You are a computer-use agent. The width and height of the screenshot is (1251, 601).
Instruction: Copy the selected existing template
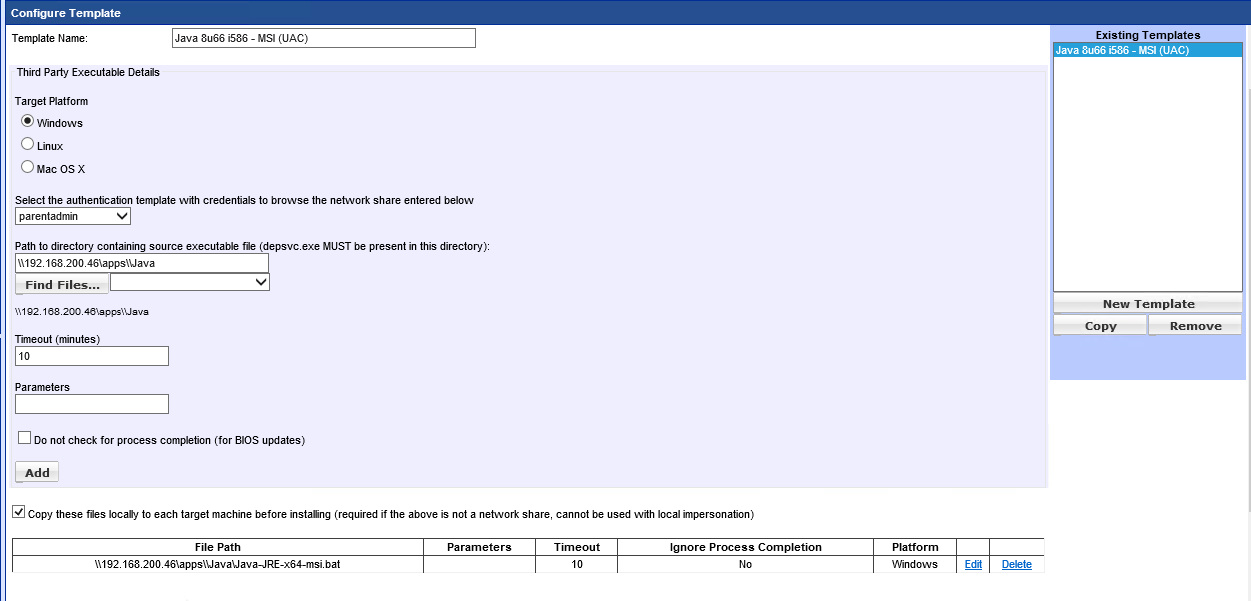click(1100, 326)
